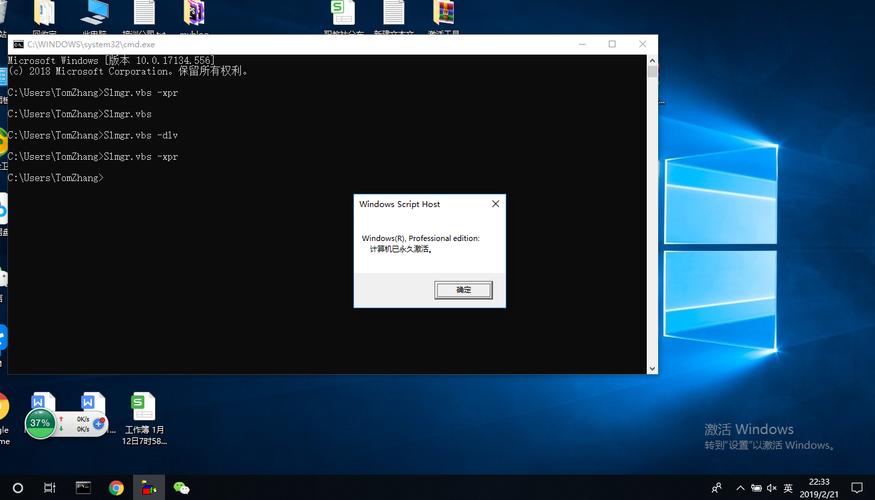
Task: Click the cmd vertical scrollbar thumb
Action: point(652,72)
